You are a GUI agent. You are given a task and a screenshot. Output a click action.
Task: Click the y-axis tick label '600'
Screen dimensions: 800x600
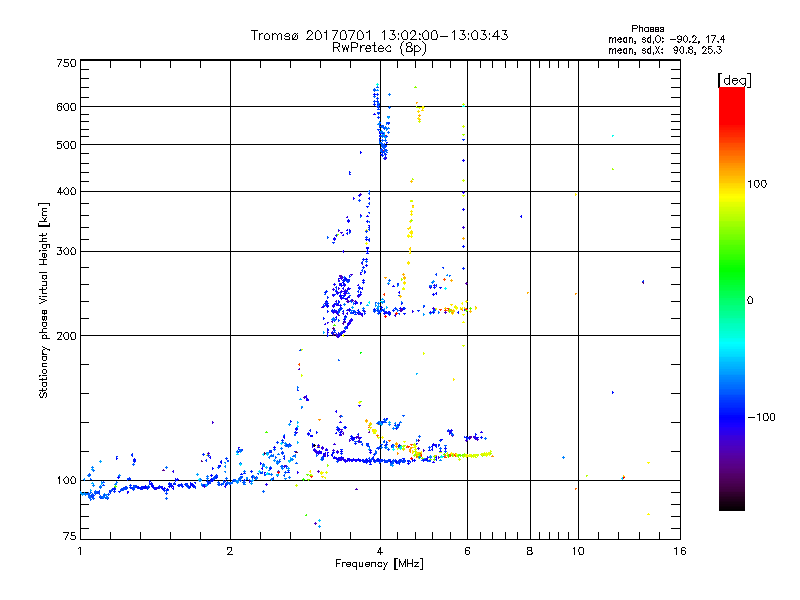click(x=66, y=107)
